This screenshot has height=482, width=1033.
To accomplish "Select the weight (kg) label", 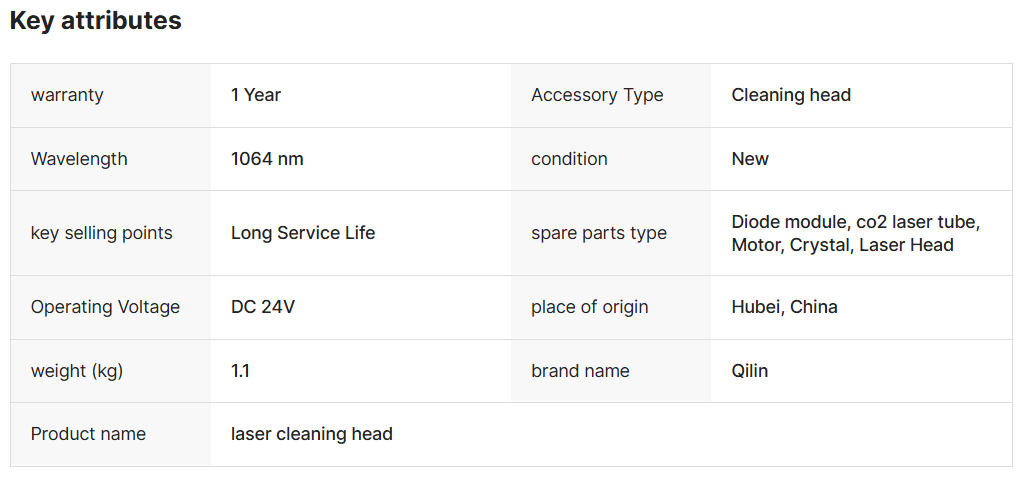I will tap(76, 371).
